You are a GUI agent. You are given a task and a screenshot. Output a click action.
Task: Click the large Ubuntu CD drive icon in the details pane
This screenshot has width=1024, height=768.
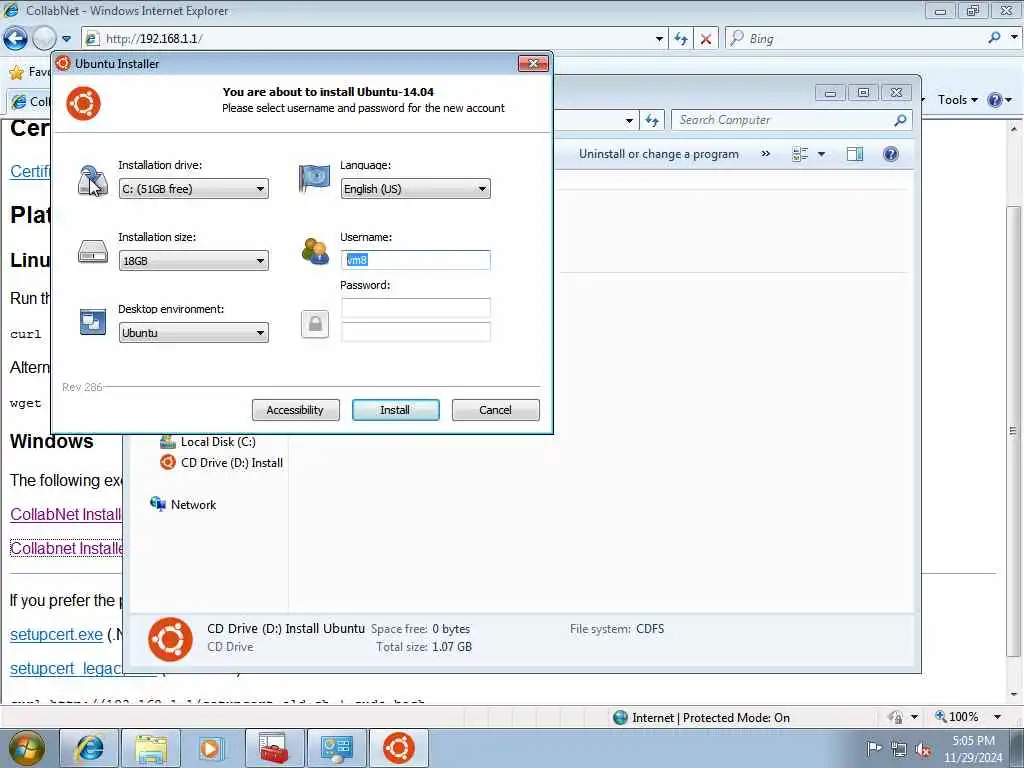[x=170, y=639]
